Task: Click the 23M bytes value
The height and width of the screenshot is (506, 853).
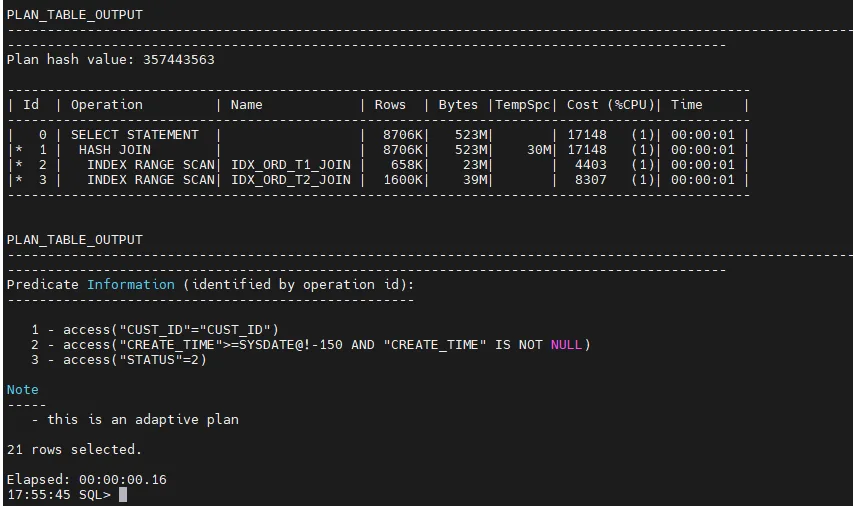Action: point(475,164)
